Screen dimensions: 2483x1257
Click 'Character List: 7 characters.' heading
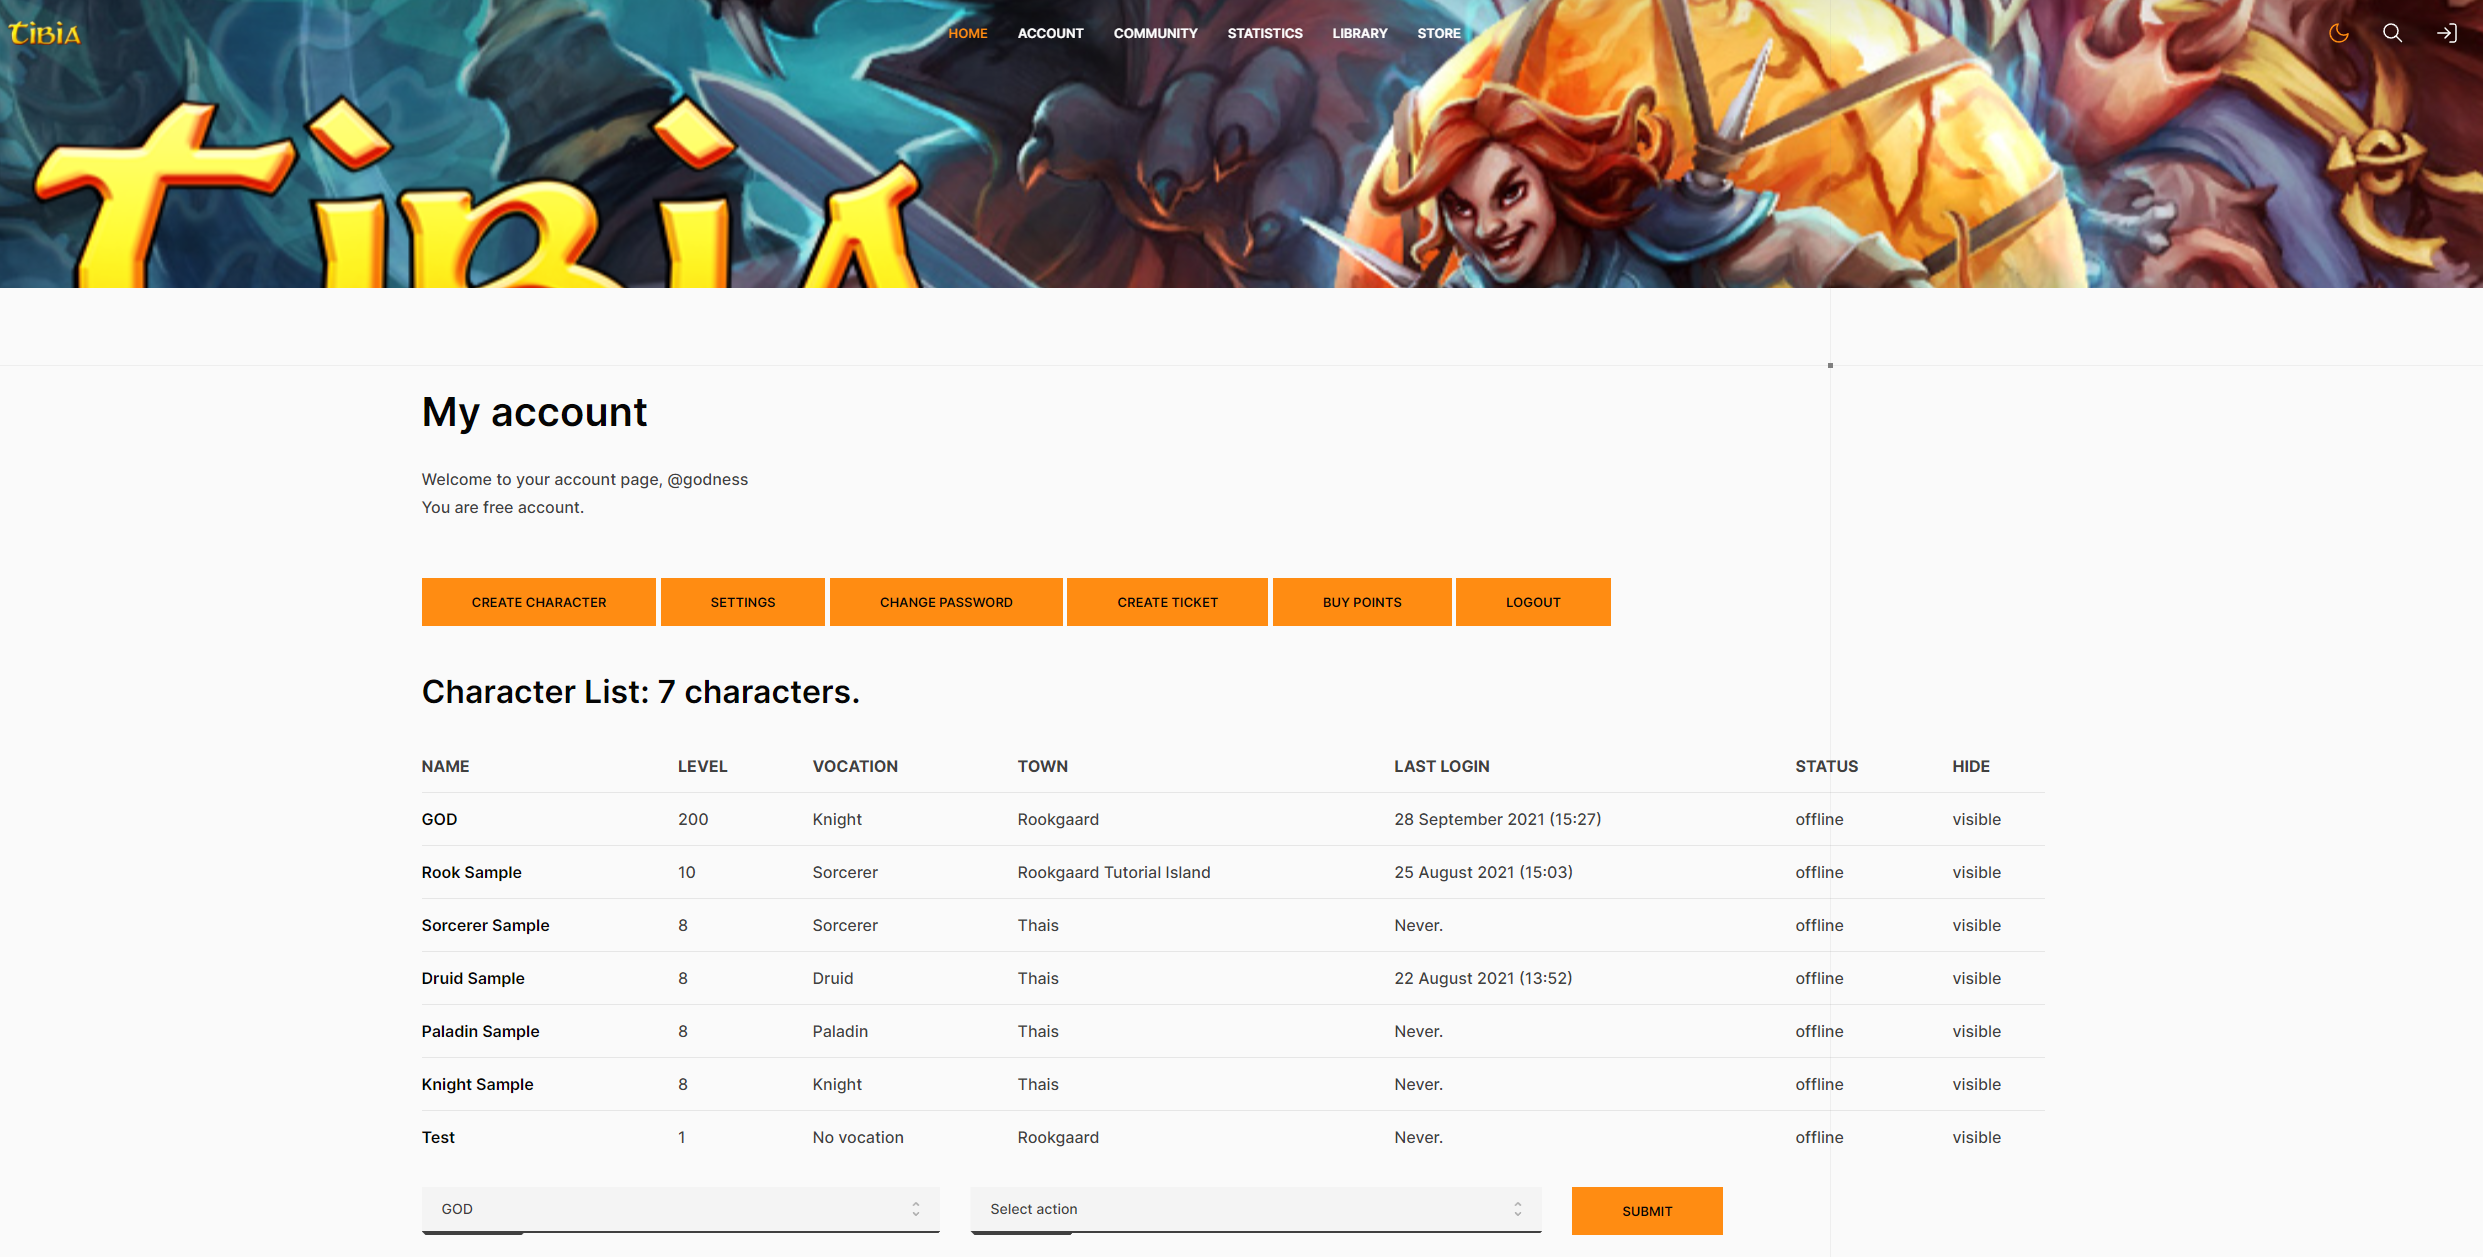(x=641, y=692)
